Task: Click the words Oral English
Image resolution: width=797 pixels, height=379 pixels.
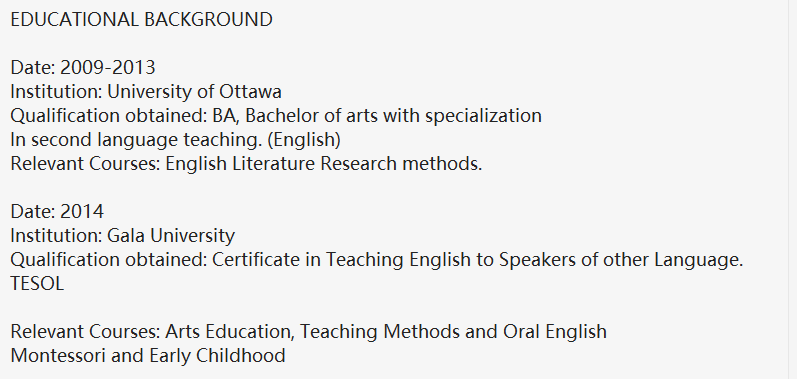Action: coord(555,332)
